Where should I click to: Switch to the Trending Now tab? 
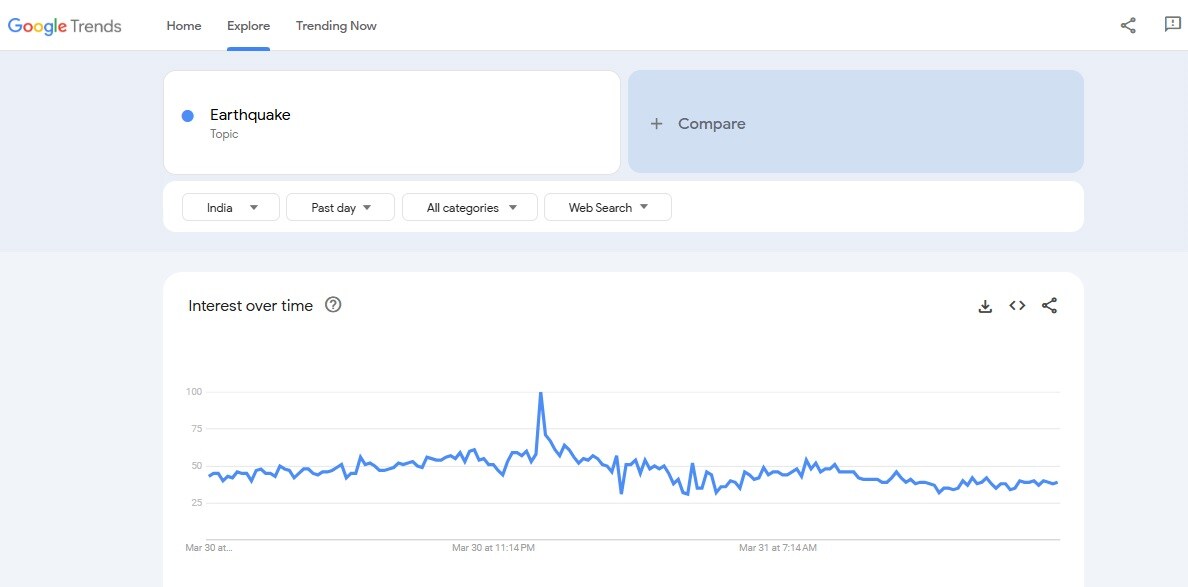coord(336,26)
